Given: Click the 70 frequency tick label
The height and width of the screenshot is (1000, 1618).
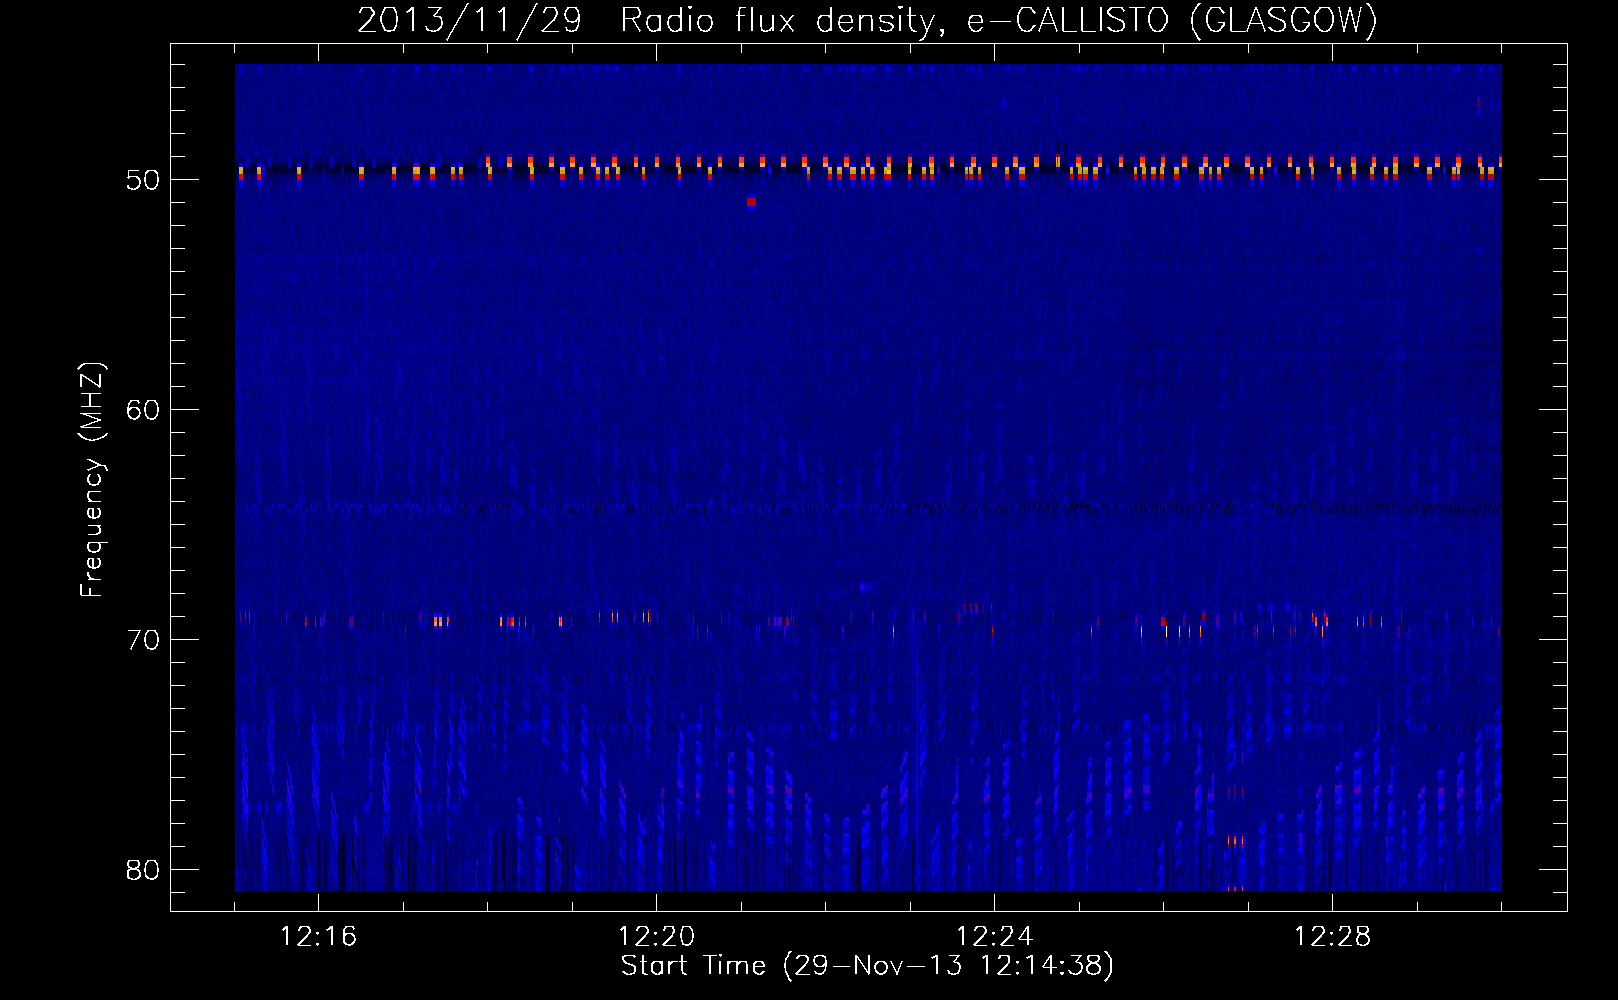Looking at the screenshot, I should [x=143, y=640].
